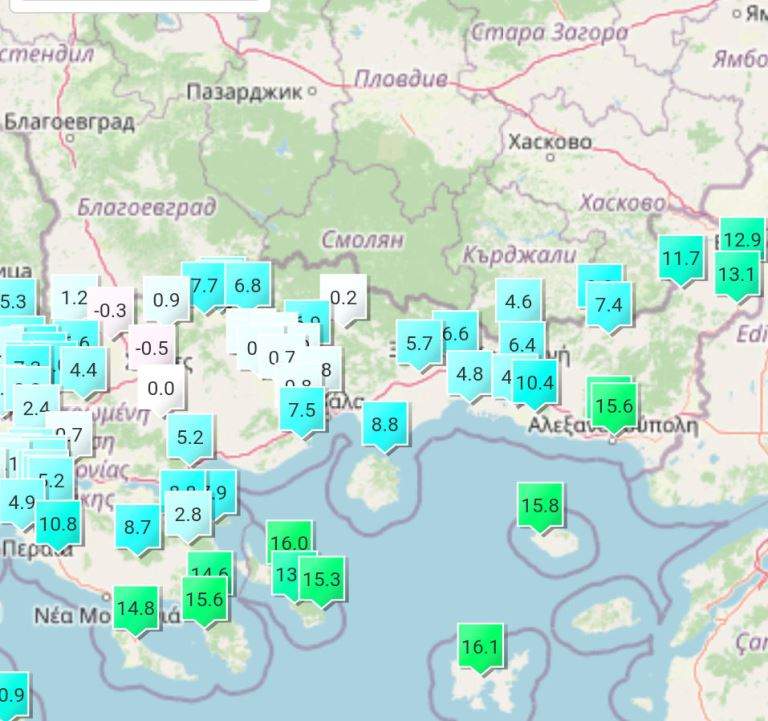The height and width of the screenshot is (721, 768).
Task: Open the 7.5 station marker
Action: pos(302,410)
